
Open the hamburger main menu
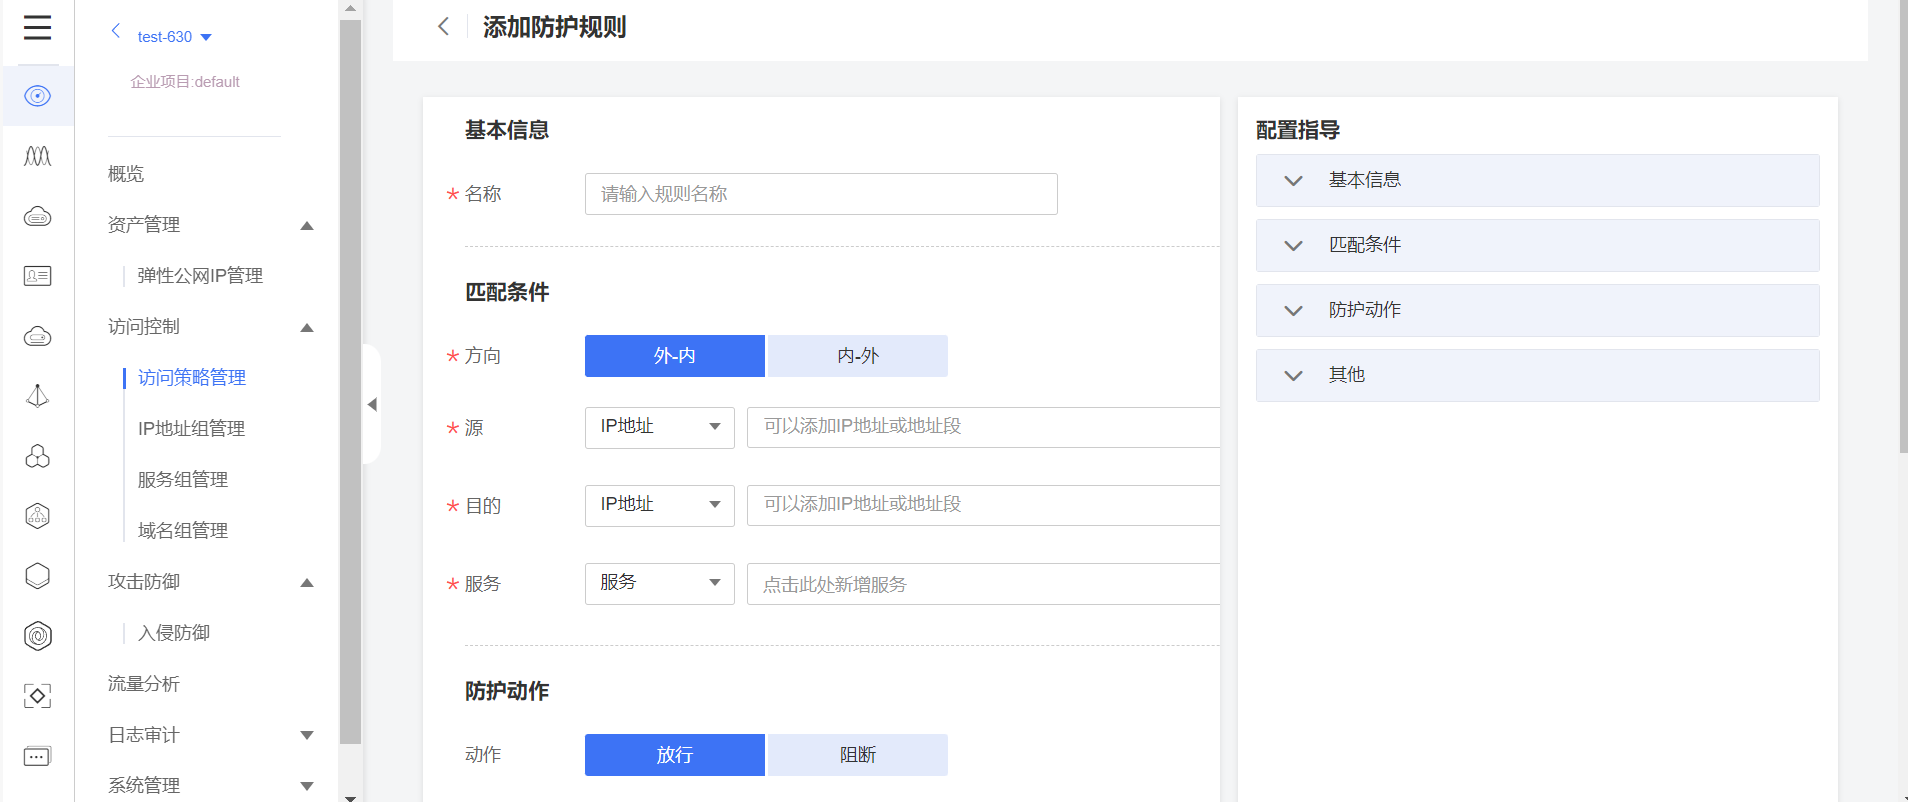(37, 28)
